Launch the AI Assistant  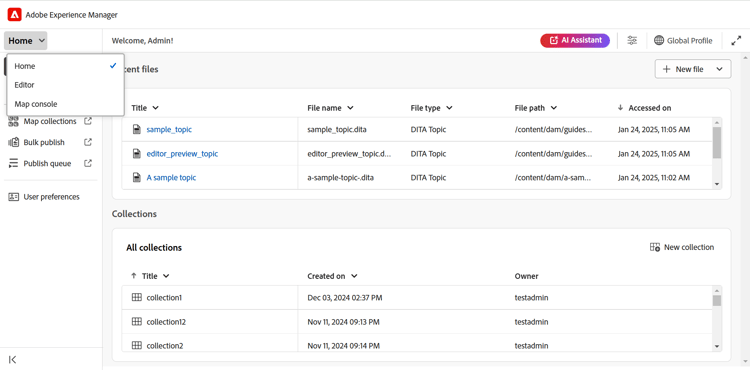(x=575, y=41)
